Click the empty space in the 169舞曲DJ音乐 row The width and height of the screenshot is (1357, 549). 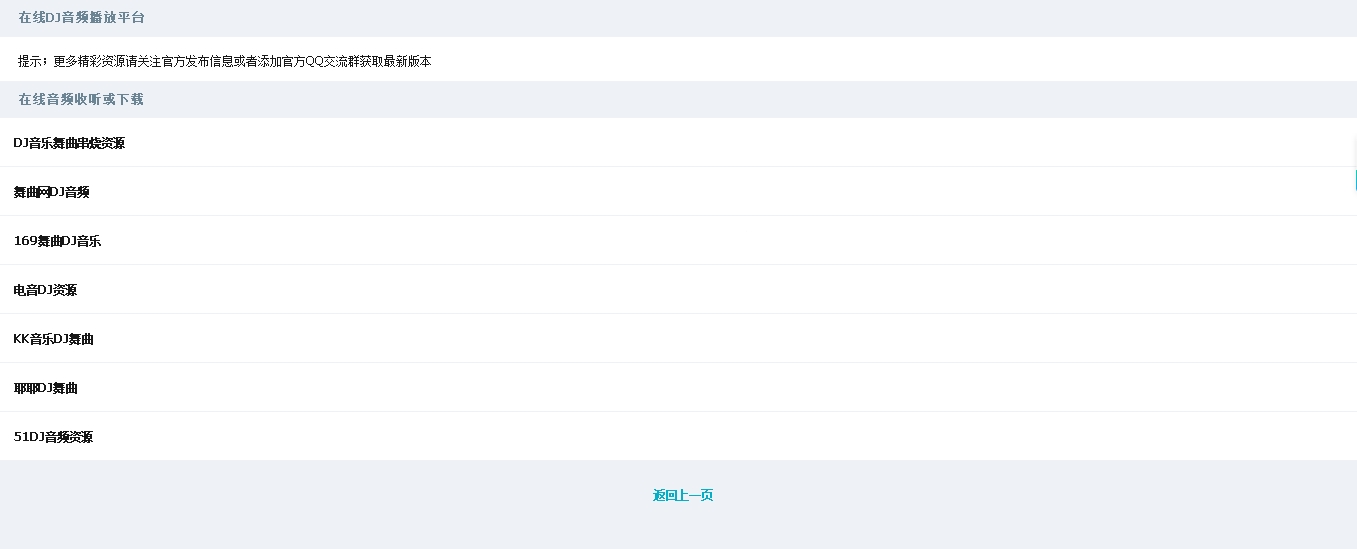tap(700, 241)
